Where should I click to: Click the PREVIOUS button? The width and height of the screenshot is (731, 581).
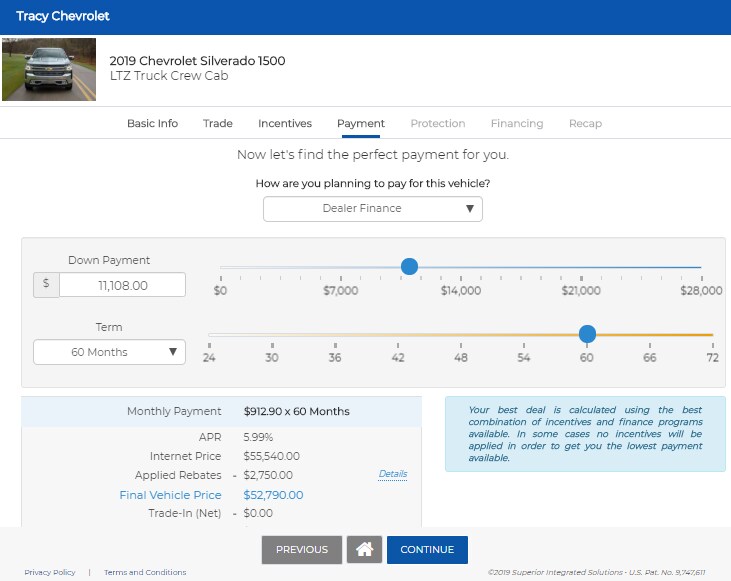coord(302,549)
